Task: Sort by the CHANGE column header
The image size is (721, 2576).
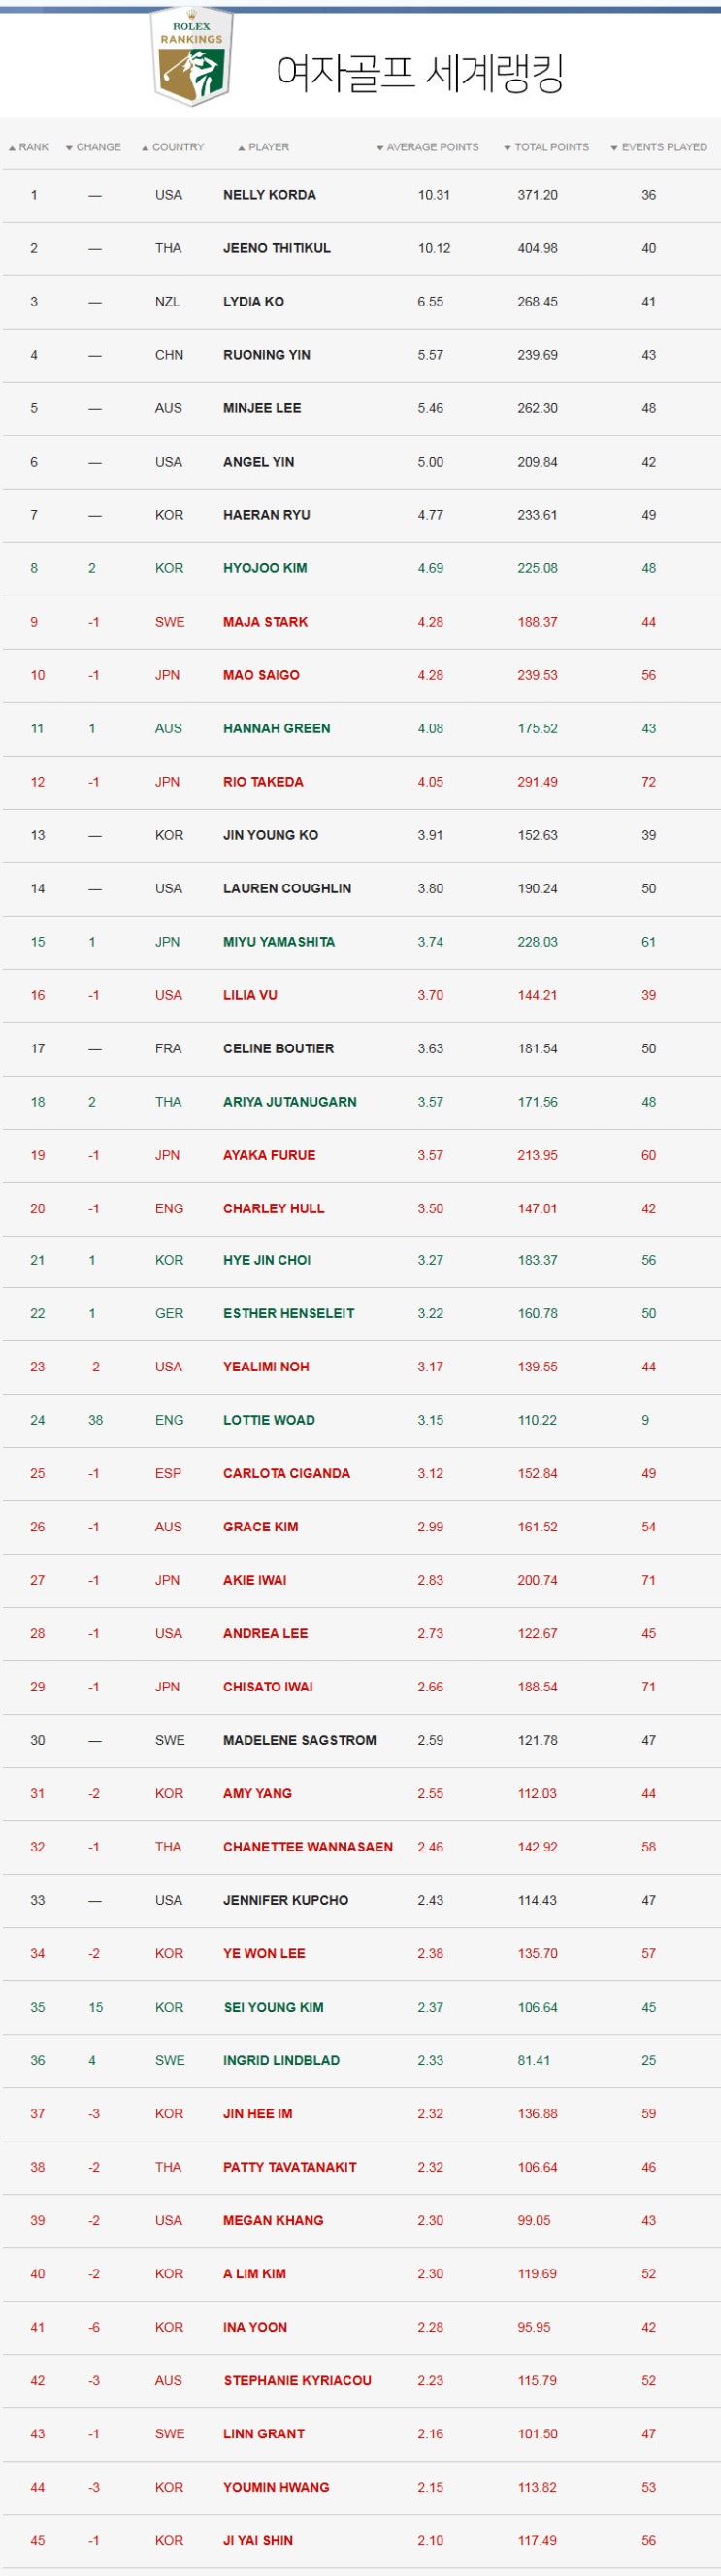Action: click(93, 147)
